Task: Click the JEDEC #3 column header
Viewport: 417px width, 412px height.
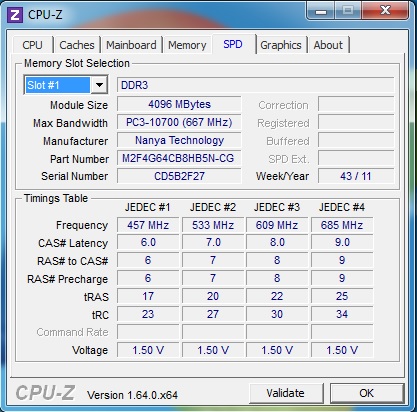Action: click(x=277, y=207)
